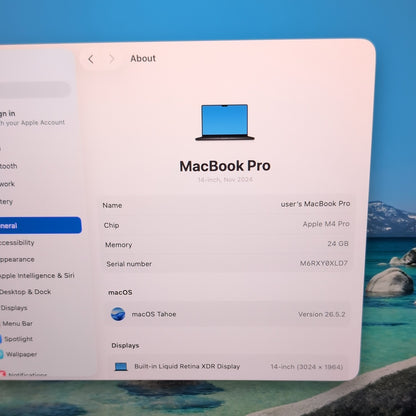
Task: Click the 'macOS Tahoe' label
Action: tap(154, 314)
